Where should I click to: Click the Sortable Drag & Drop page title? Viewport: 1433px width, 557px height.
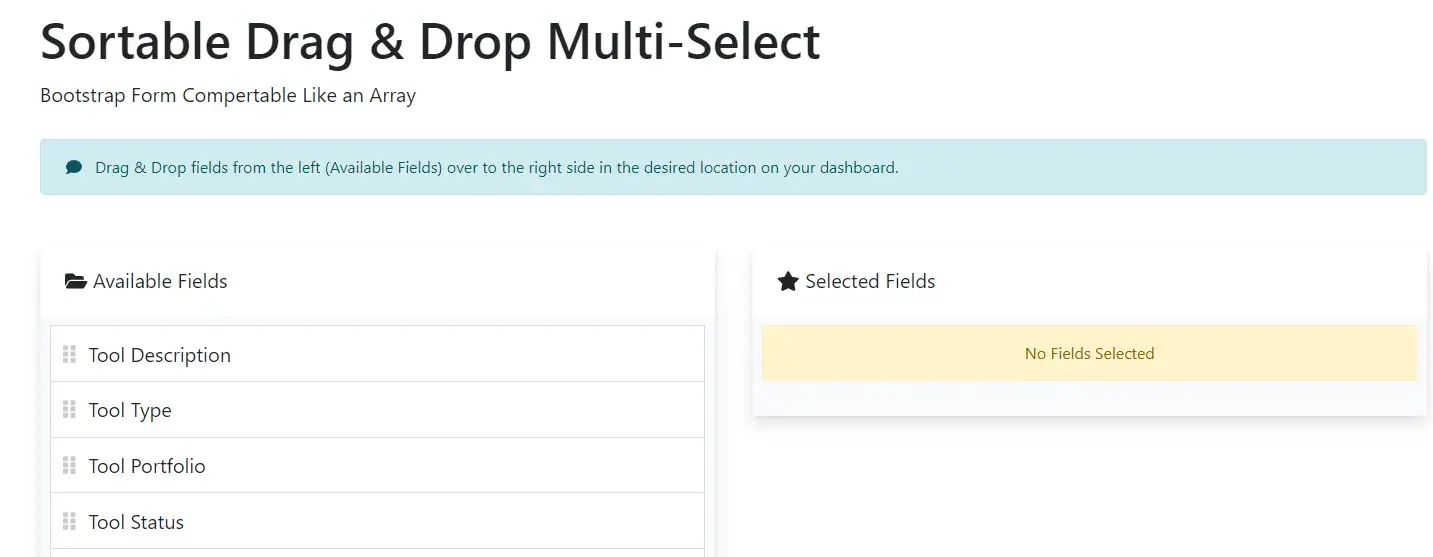430,42
